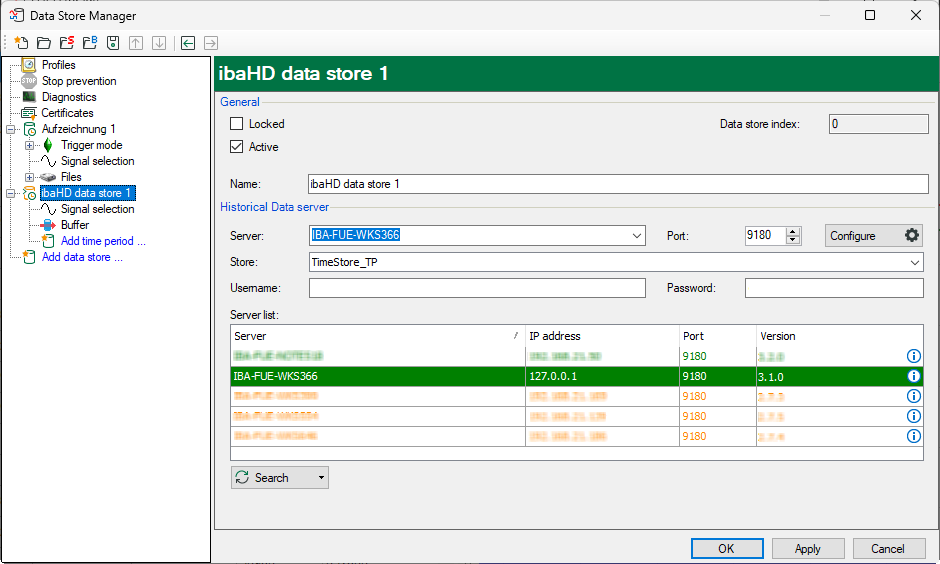Screen dimensions: 940x564
Task: Open the Server dropdown list
Action: (638, 236)
